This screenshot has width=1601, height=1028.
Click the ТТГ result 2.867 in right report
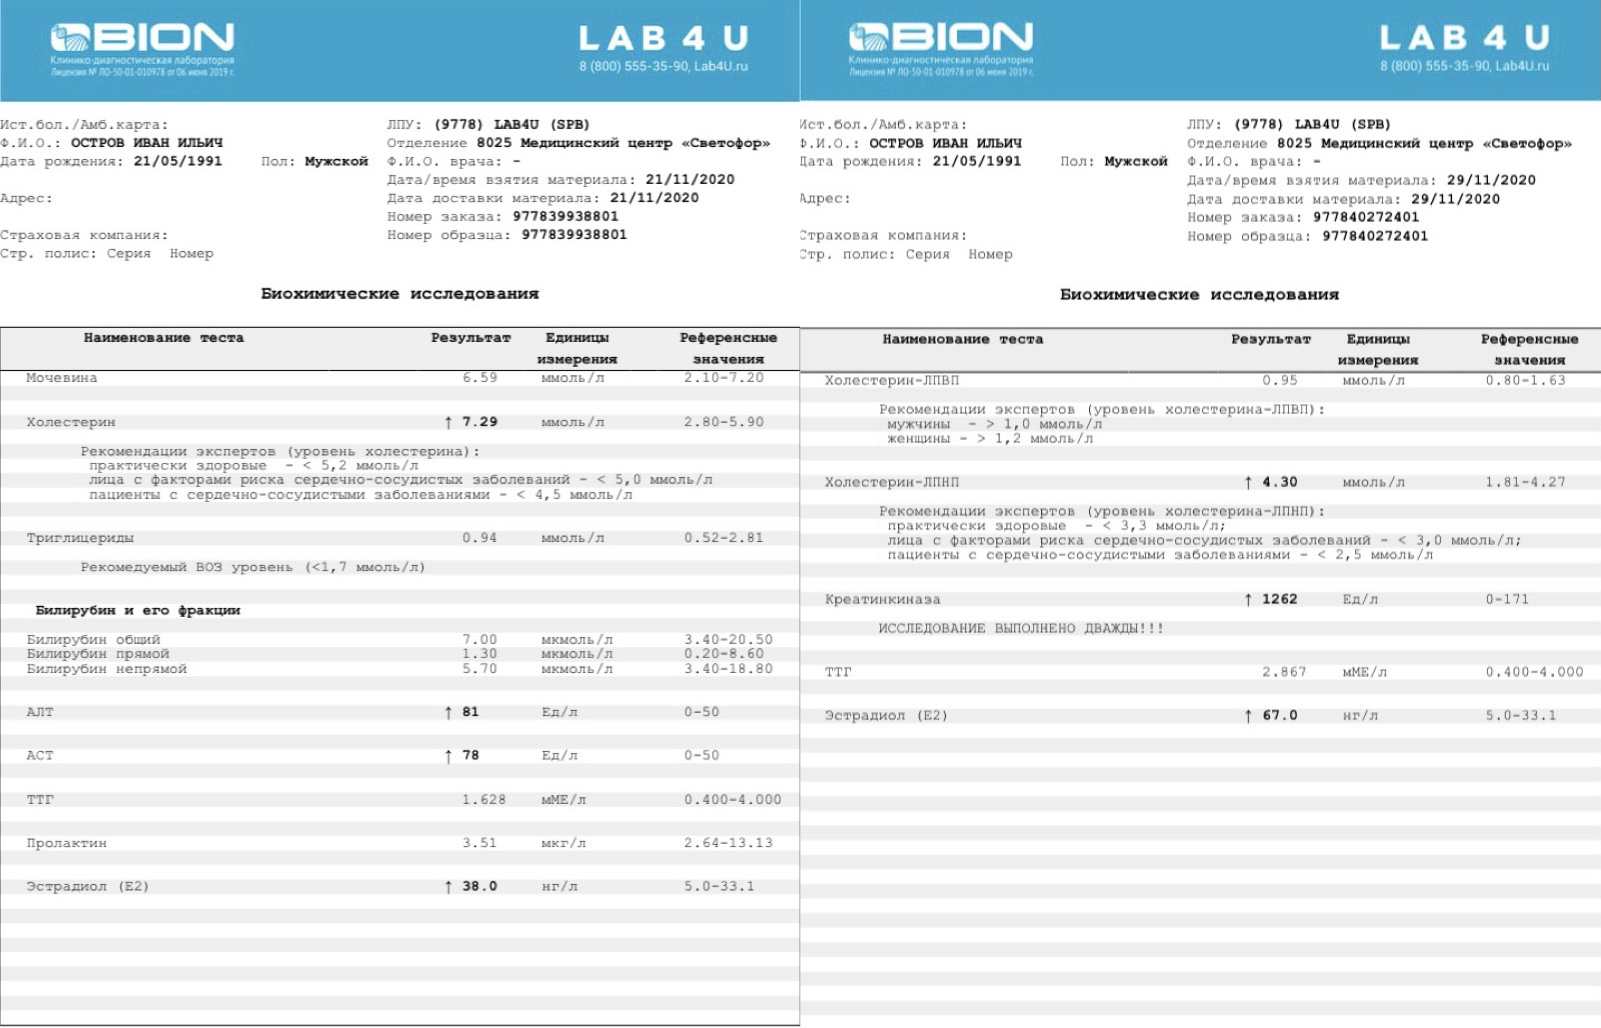[x=1284, y=672]
